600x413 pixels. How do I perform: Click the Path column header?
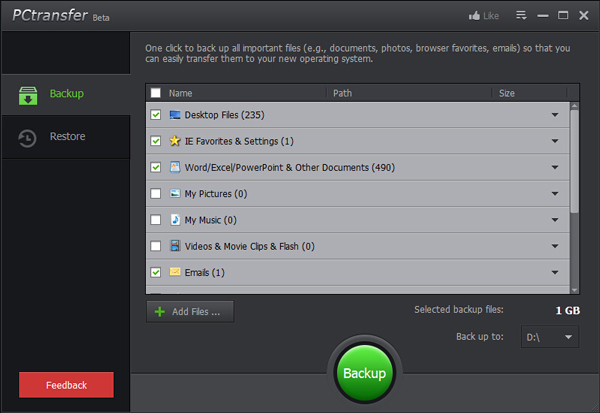click(342, 93)
